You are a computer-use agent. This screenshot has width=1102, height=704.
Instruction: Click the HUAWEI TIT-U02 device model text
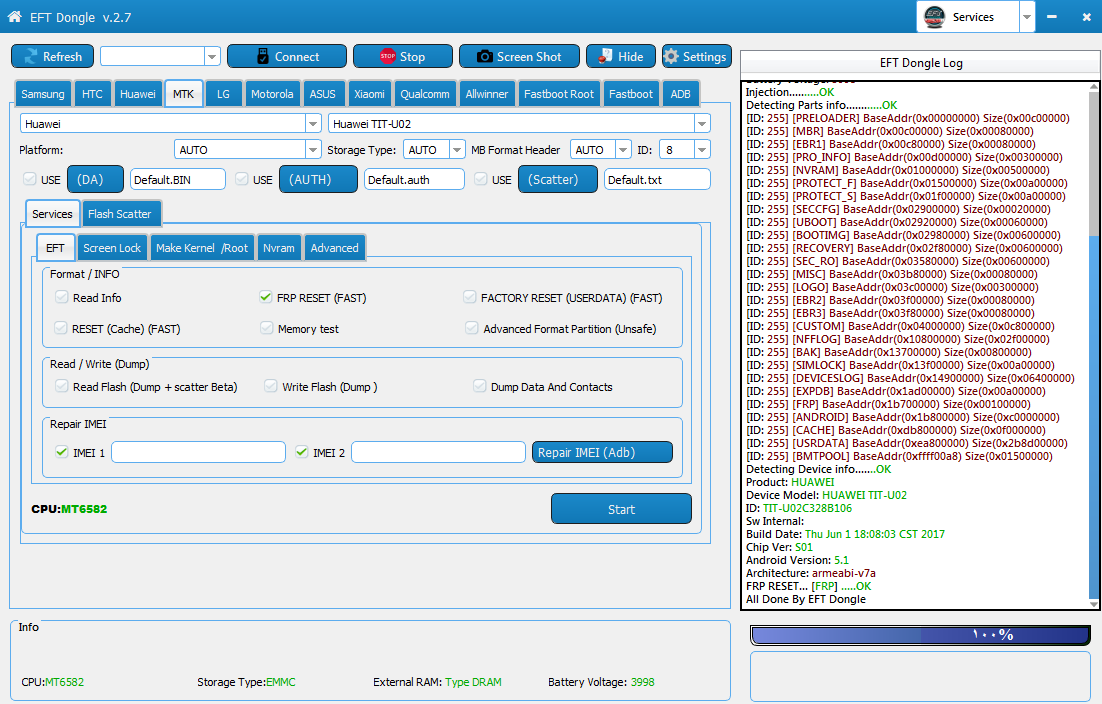coord(864,495)
